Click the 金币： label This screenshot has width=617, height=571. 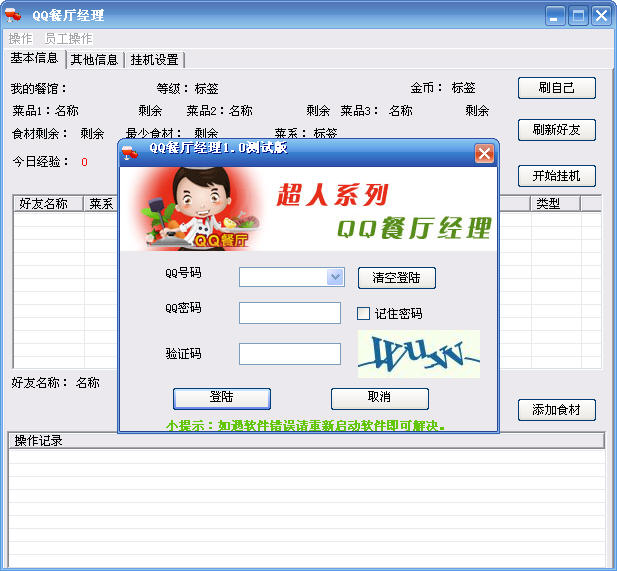pos(426,88)
